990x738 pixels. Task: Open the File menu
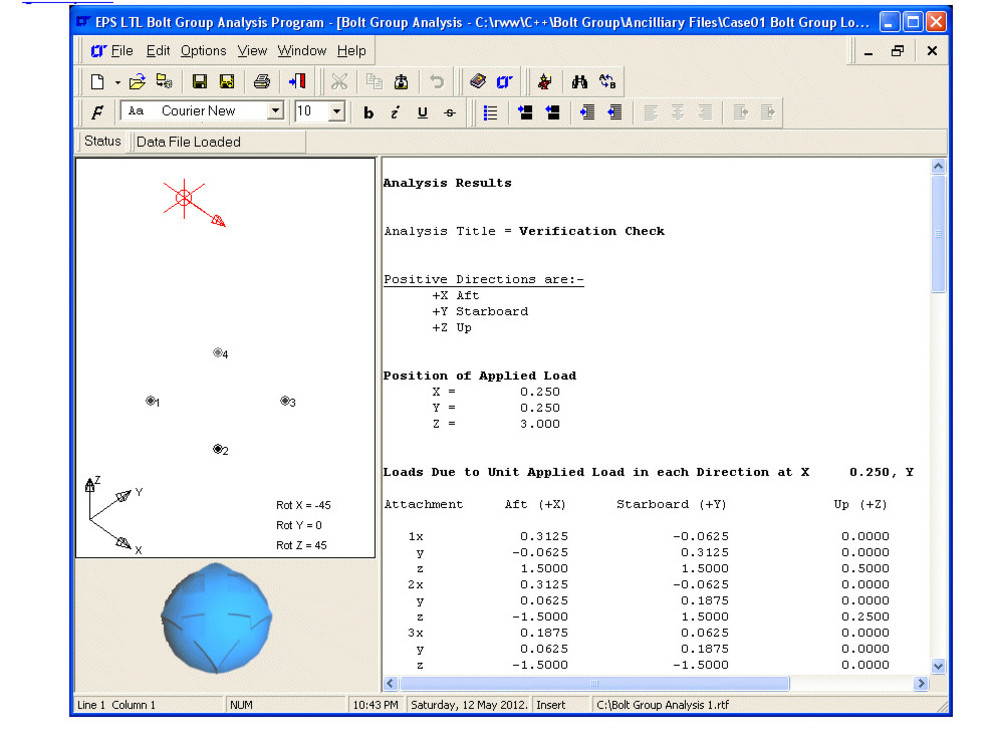pyautogui.click(x=122, y=51)
